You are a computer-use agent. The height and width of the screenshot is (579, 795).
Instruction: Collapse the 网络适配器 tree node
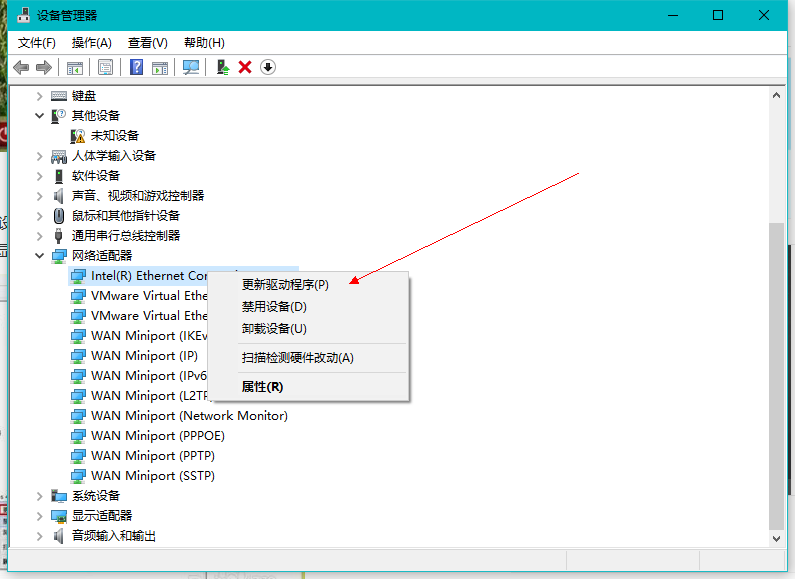pyautogui.click(x=40, y=256)
